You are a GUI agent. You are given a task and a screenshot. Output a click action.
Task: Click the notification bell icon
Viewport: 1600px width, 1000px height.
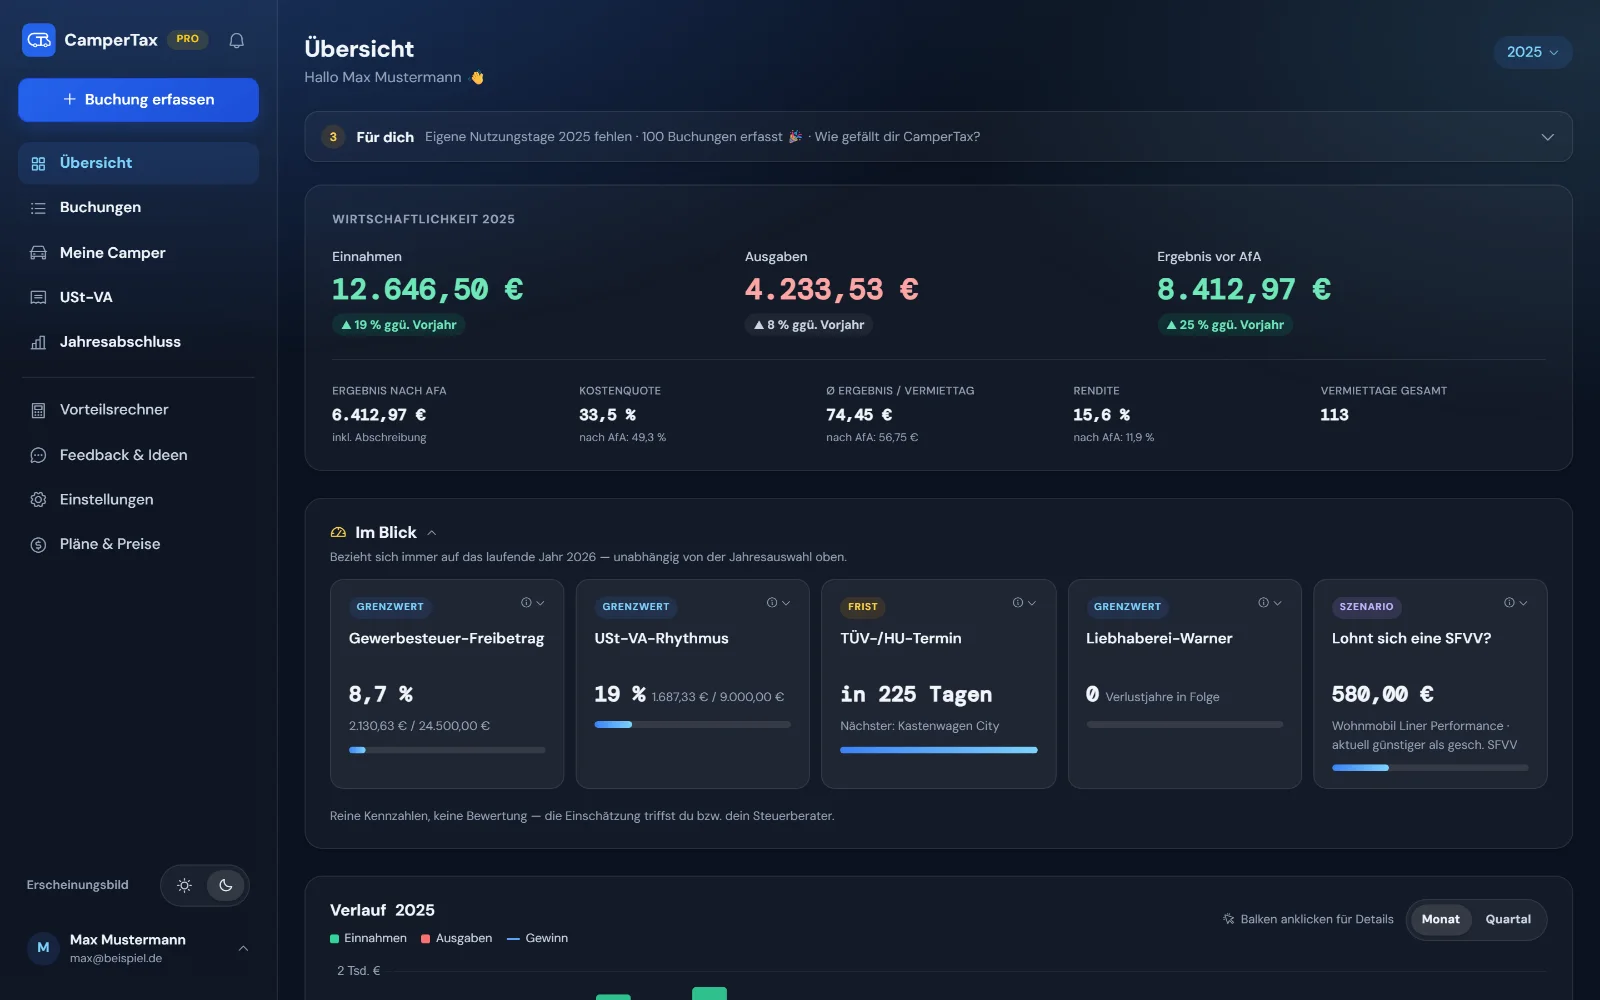[237, 40]
